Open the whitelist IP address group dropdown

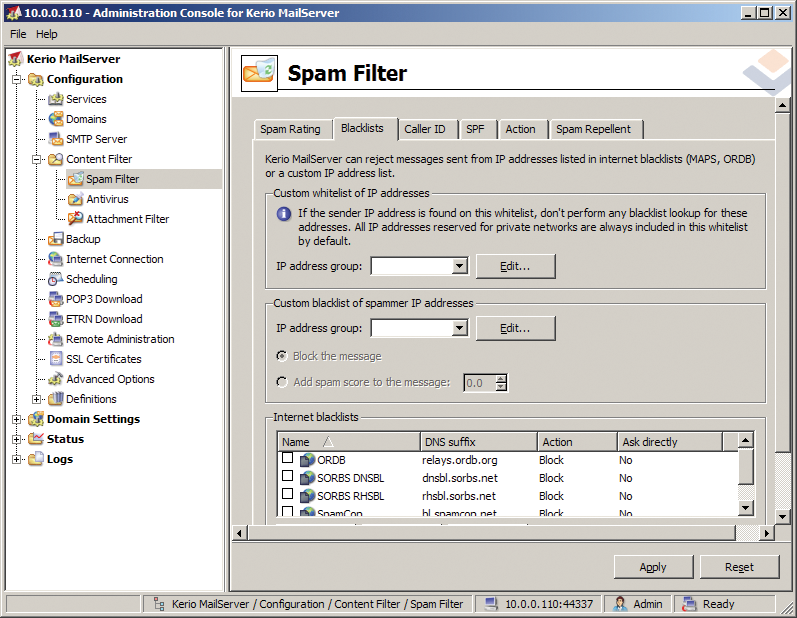[459, 266]
